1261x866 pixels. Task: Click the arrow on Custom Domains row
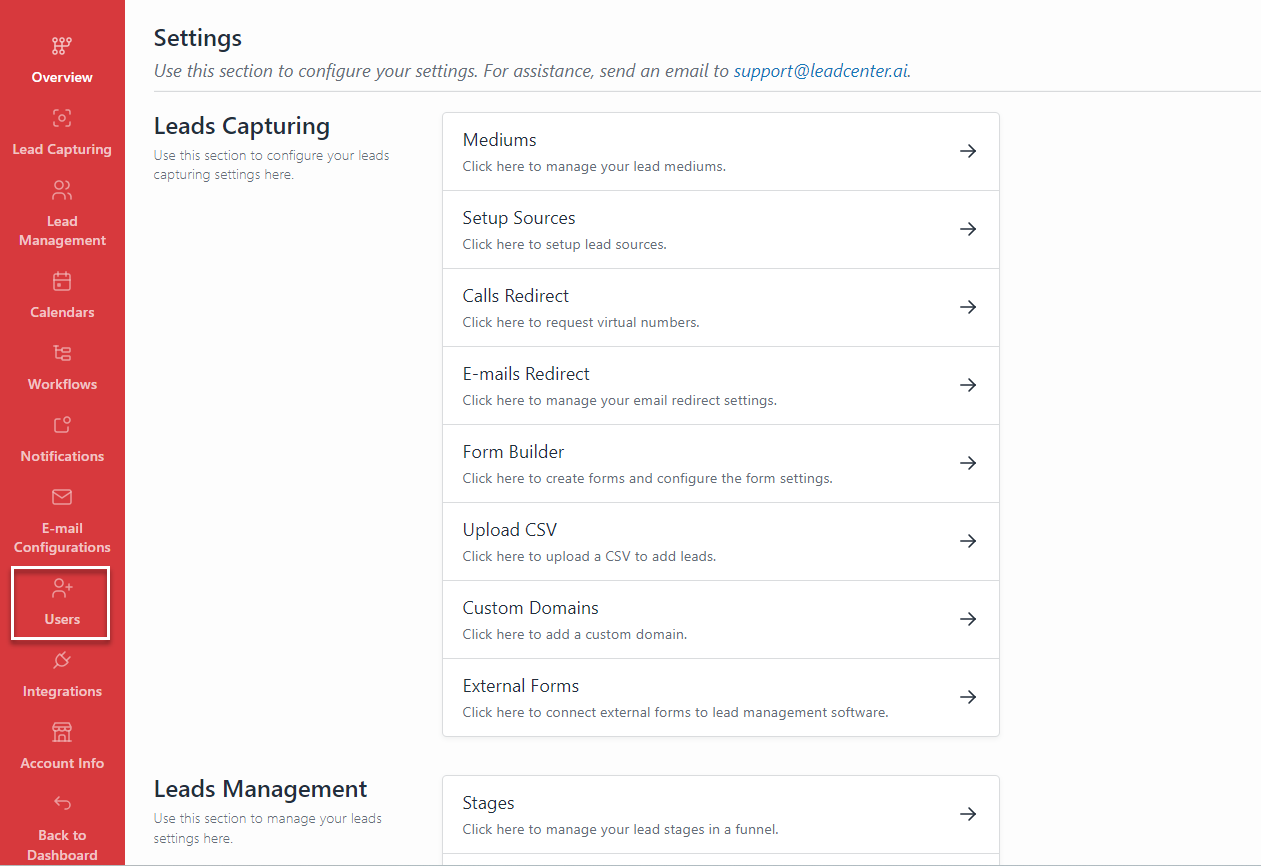coord(968,619)
